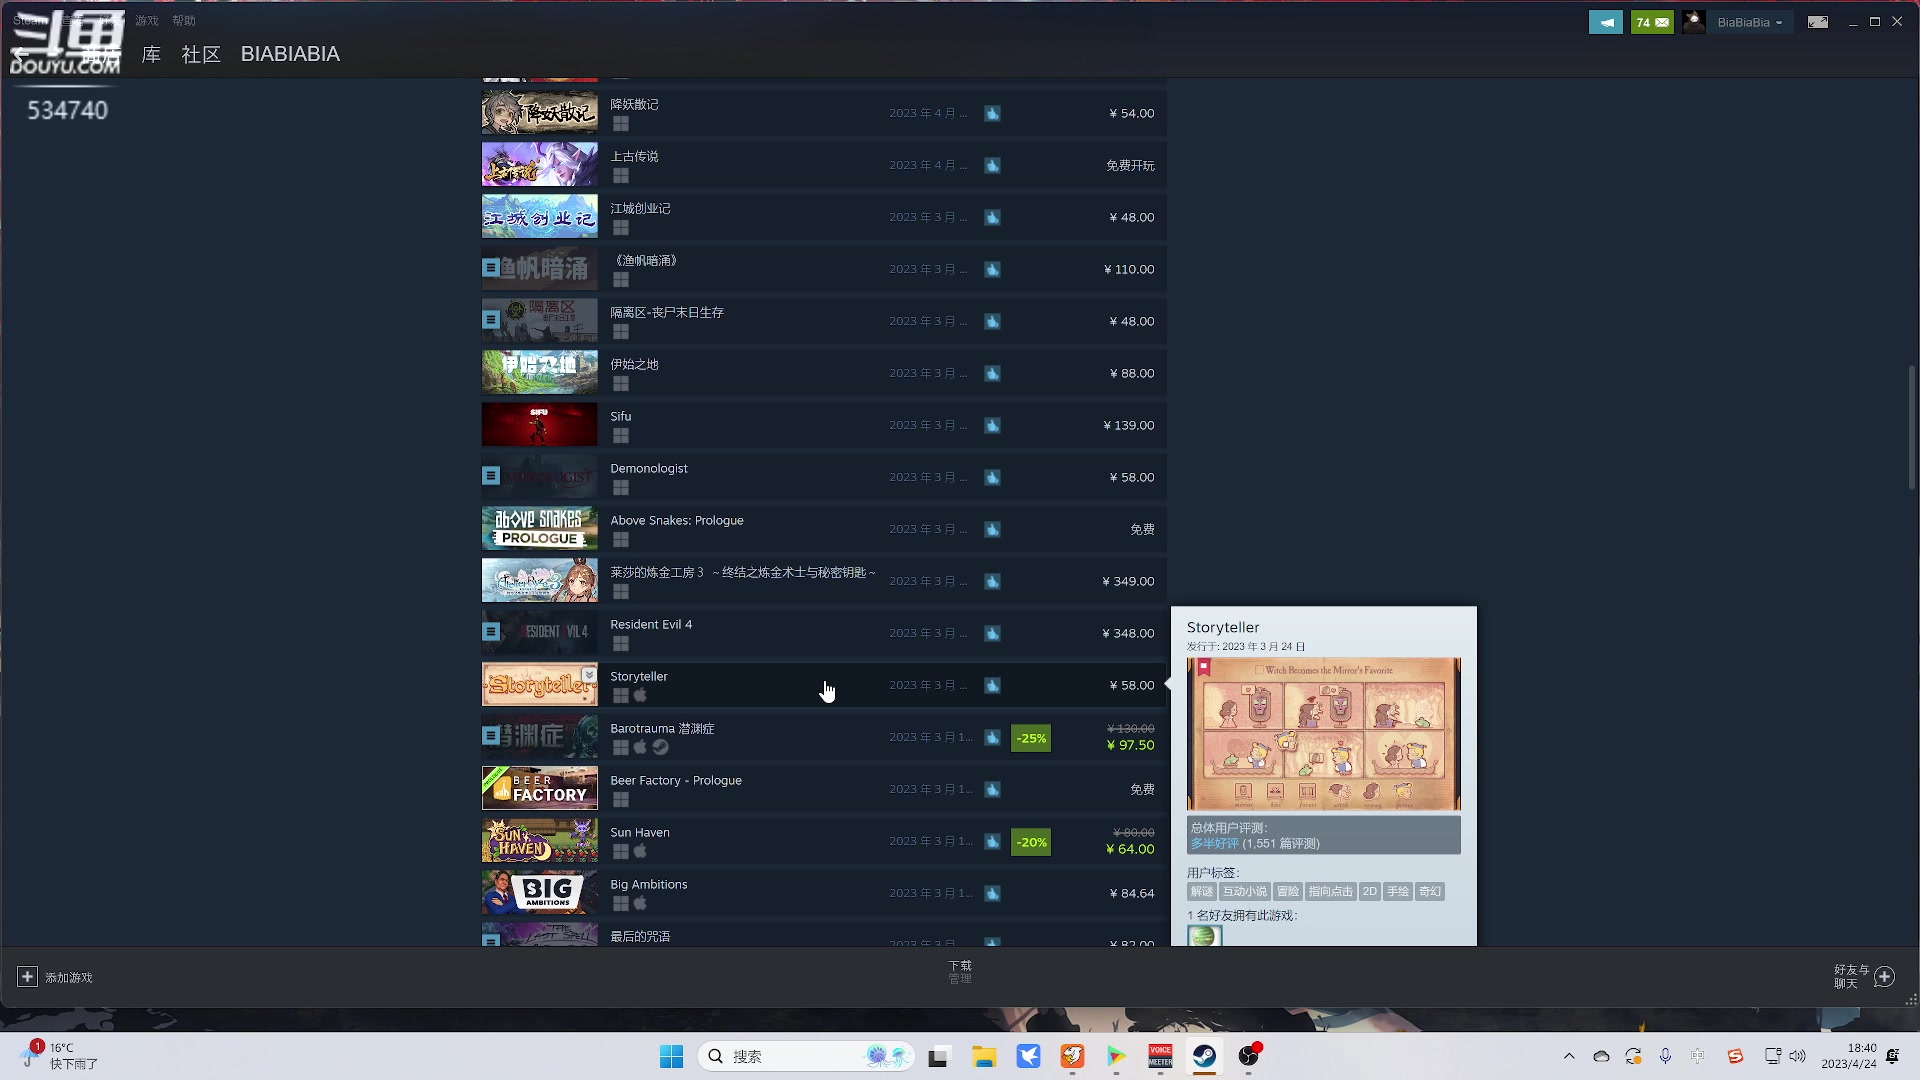Click the Beer Factory - Prologue title
Screen dimensions: 1920x1080
(676, 780)
